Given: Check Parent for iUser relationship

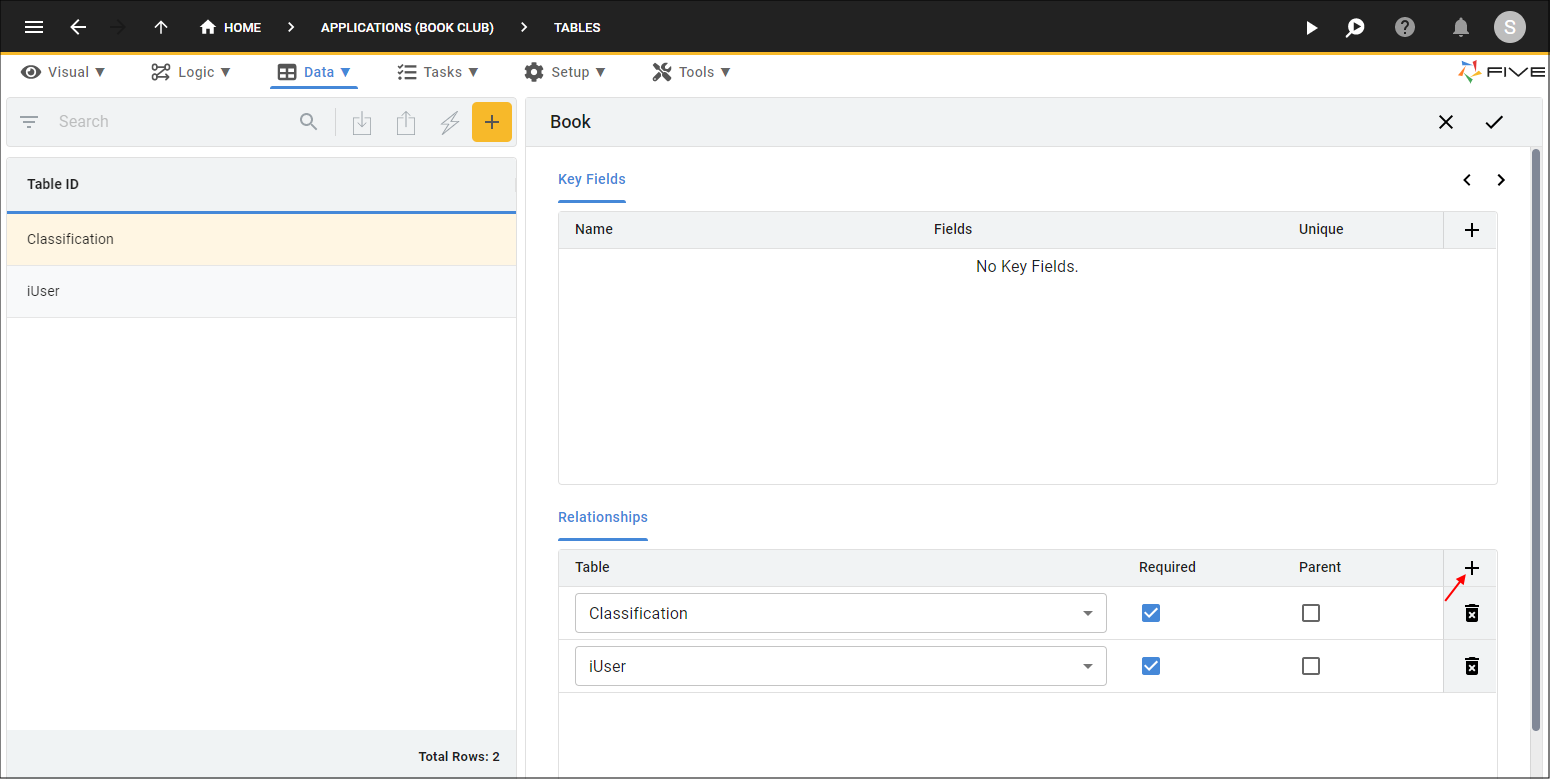Looking at the screenshot, I should coord(1311,666).
